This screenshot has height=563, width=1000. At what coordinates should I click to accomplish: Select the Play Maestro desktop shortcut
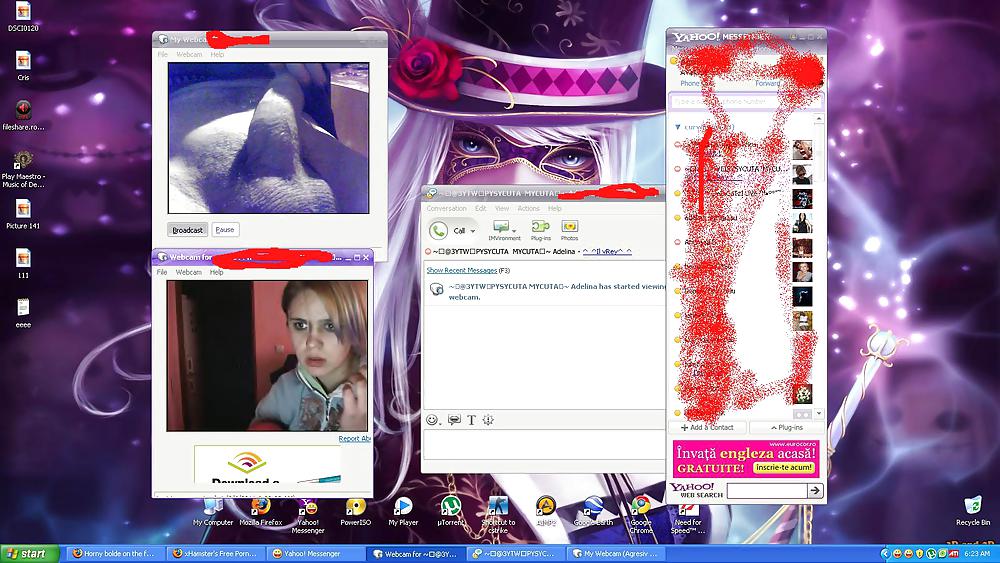point(23,170)
